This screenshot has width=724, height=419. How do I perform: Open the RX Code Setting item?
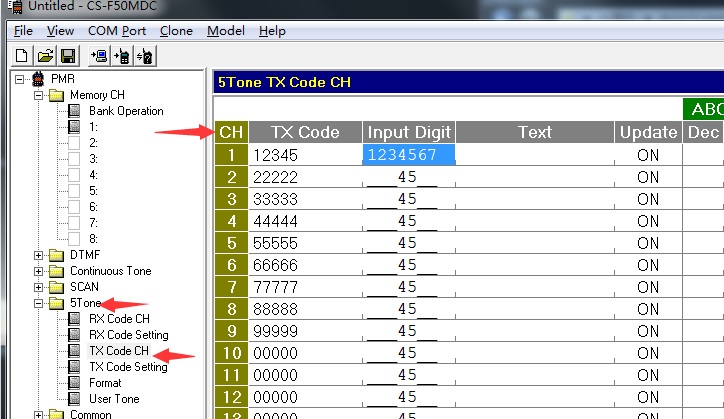click(x=129, y=335)
